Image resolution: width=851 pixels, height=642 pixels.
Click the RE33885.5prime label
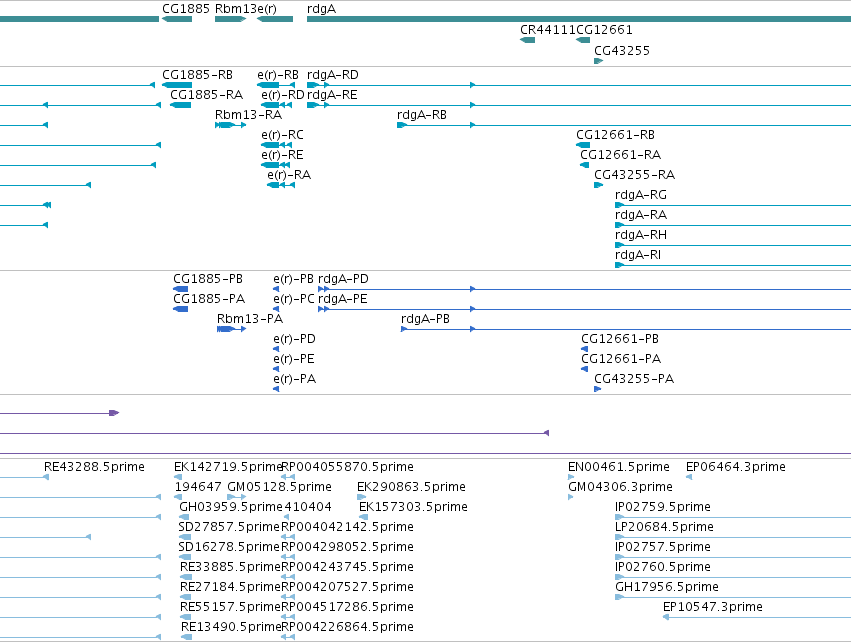click(x=231, y=568)
